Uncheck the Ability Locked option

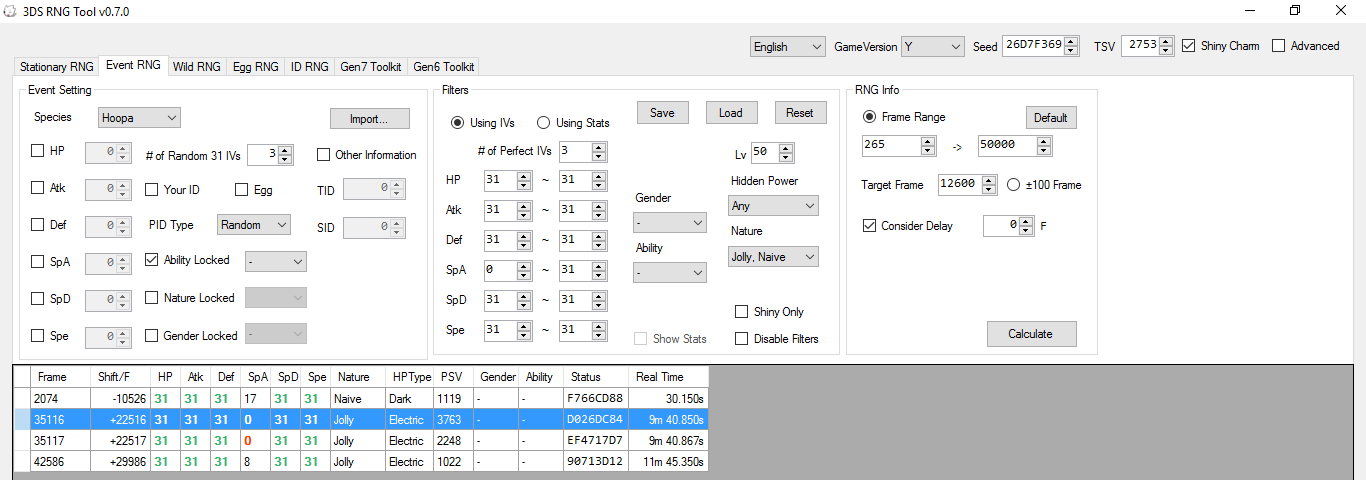[x=152, y=260]
